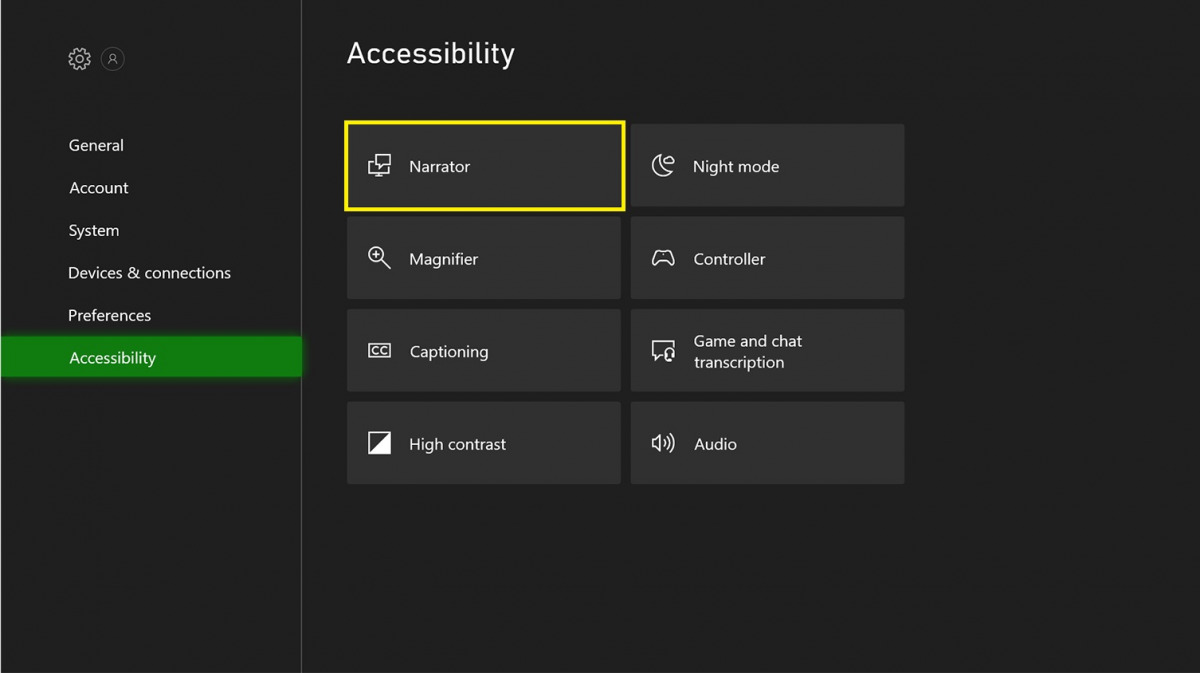Image resolution: width=1200 pixels, height=673 pixels.
Task: Click the Magnifier zoom-glass icon
Action: click(x=379, y=258)
